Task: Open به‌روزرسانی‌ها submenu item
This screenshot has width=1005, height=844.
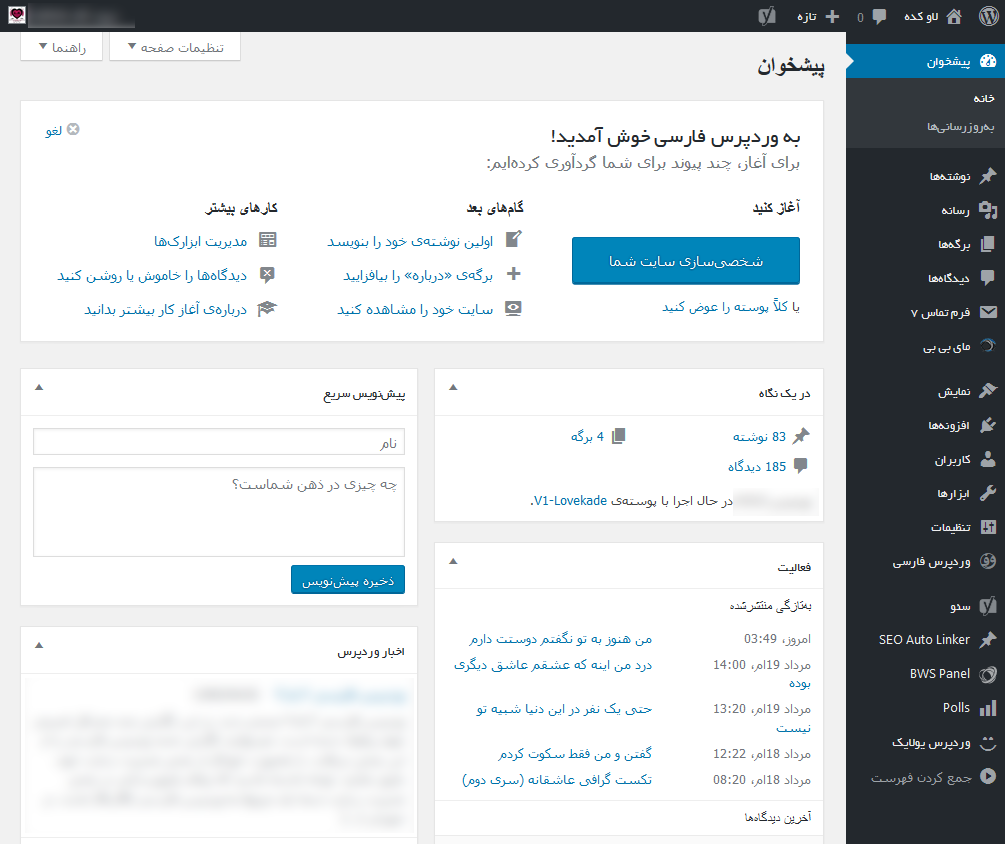Action: click(961, 127)
